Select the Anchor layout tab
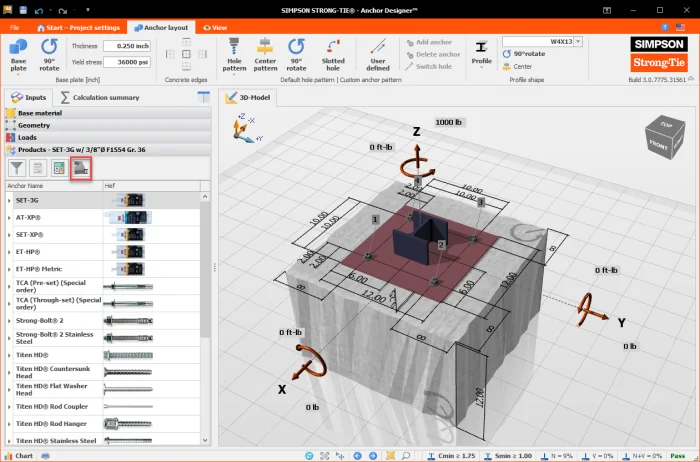700x462 pixels. pos(161,28)
